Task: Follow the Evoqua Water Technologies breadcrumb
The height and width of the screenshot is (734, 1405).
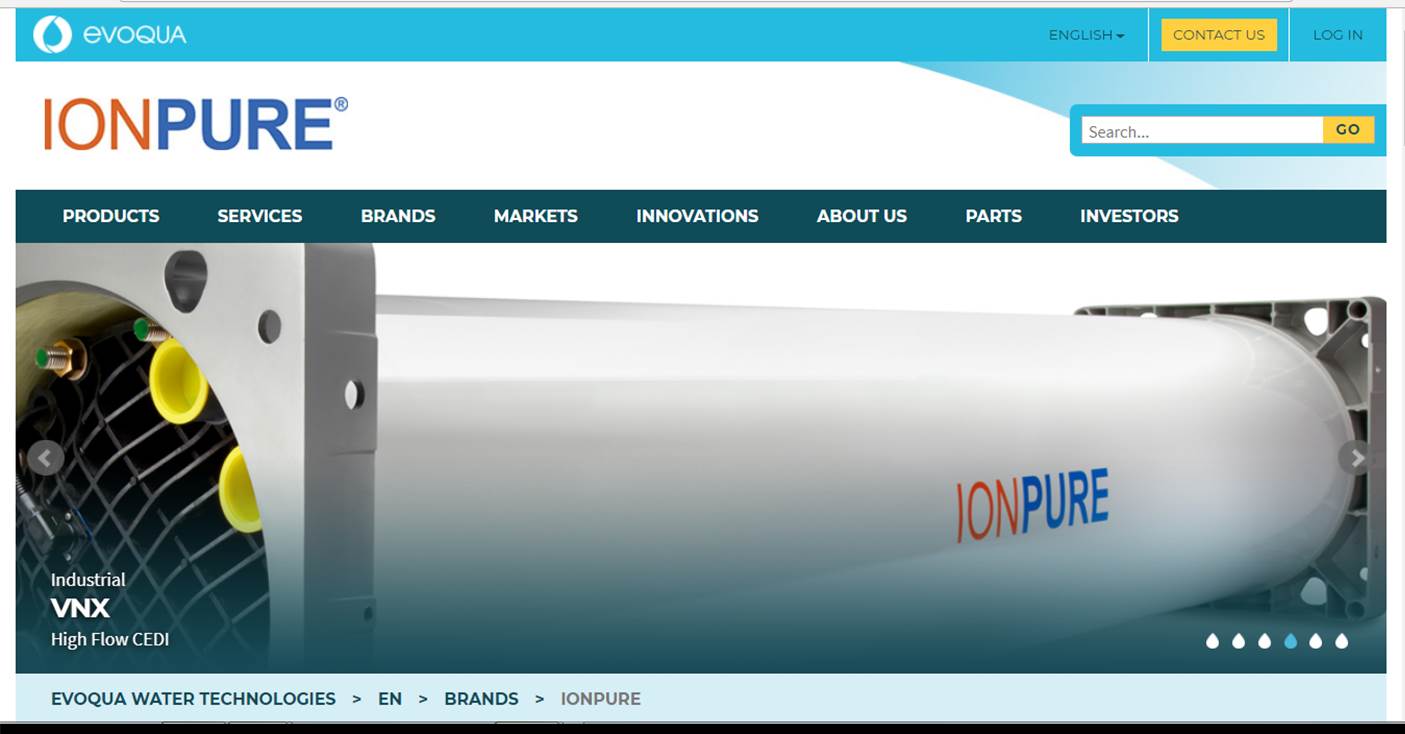Action: tap(193, 699)
